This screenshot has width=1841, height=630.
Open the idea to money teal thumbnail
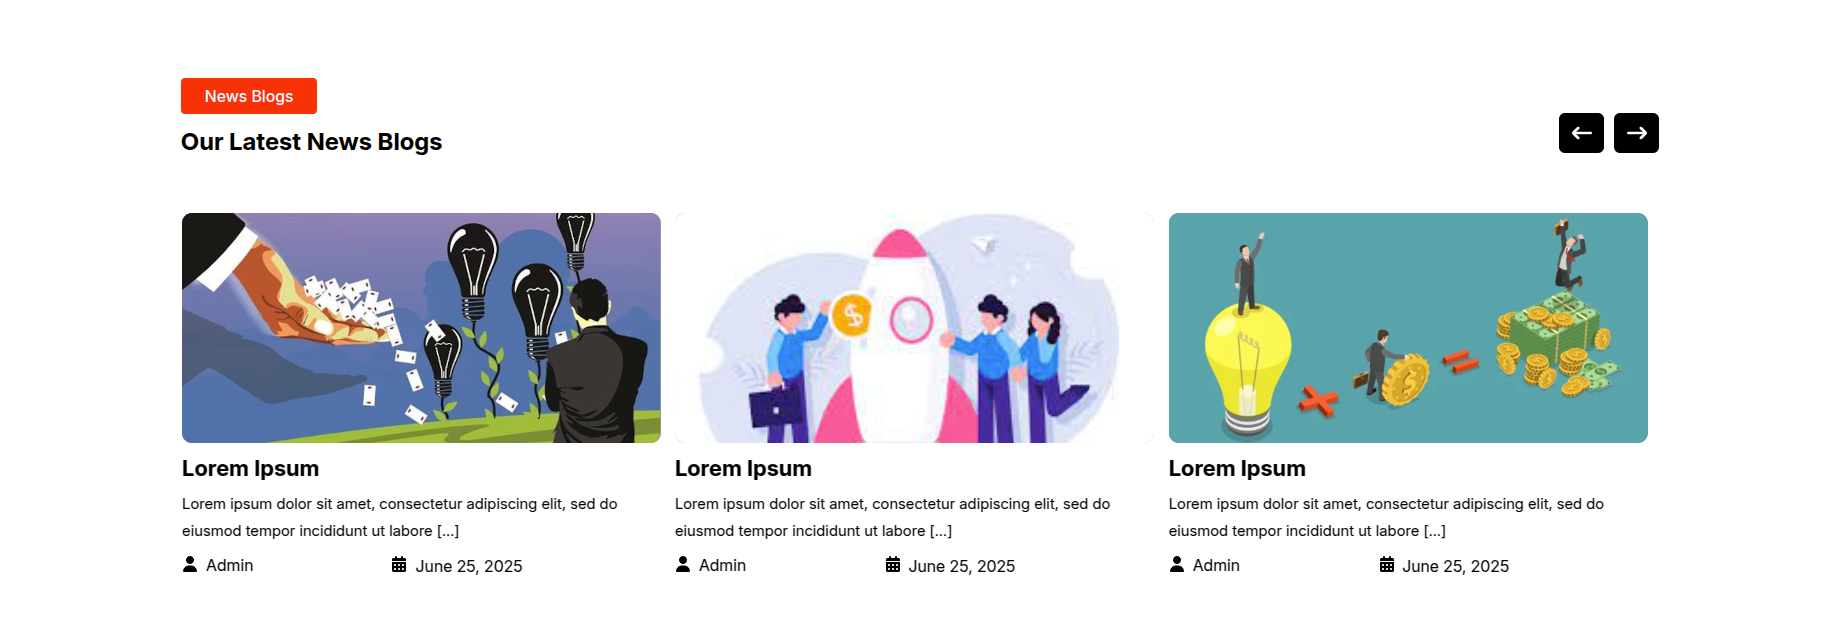[x=1408, y=328]
